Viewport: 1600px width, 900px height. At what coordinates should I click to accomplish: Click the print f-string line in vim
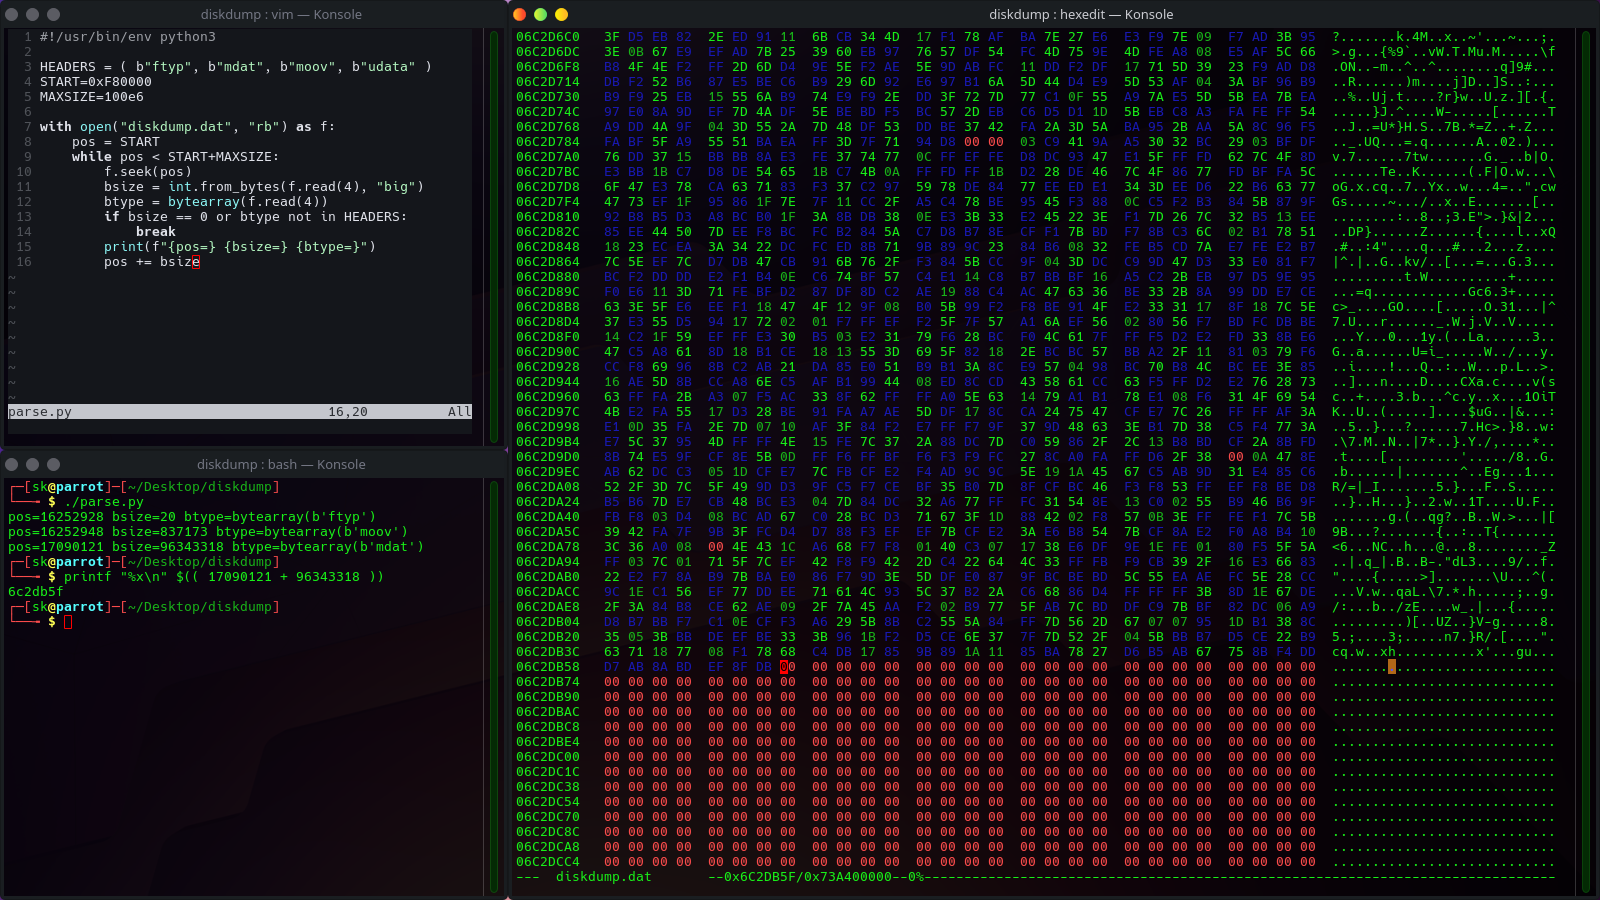click(x=240, y=247)
